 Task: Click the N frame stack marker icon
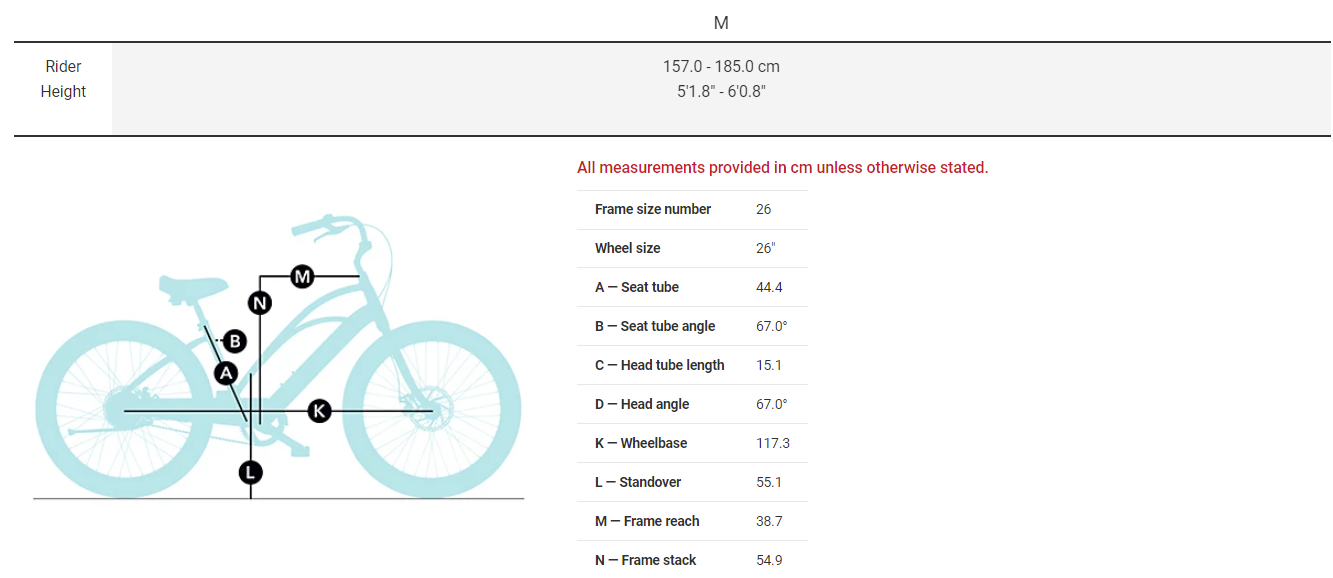(260, 303)
